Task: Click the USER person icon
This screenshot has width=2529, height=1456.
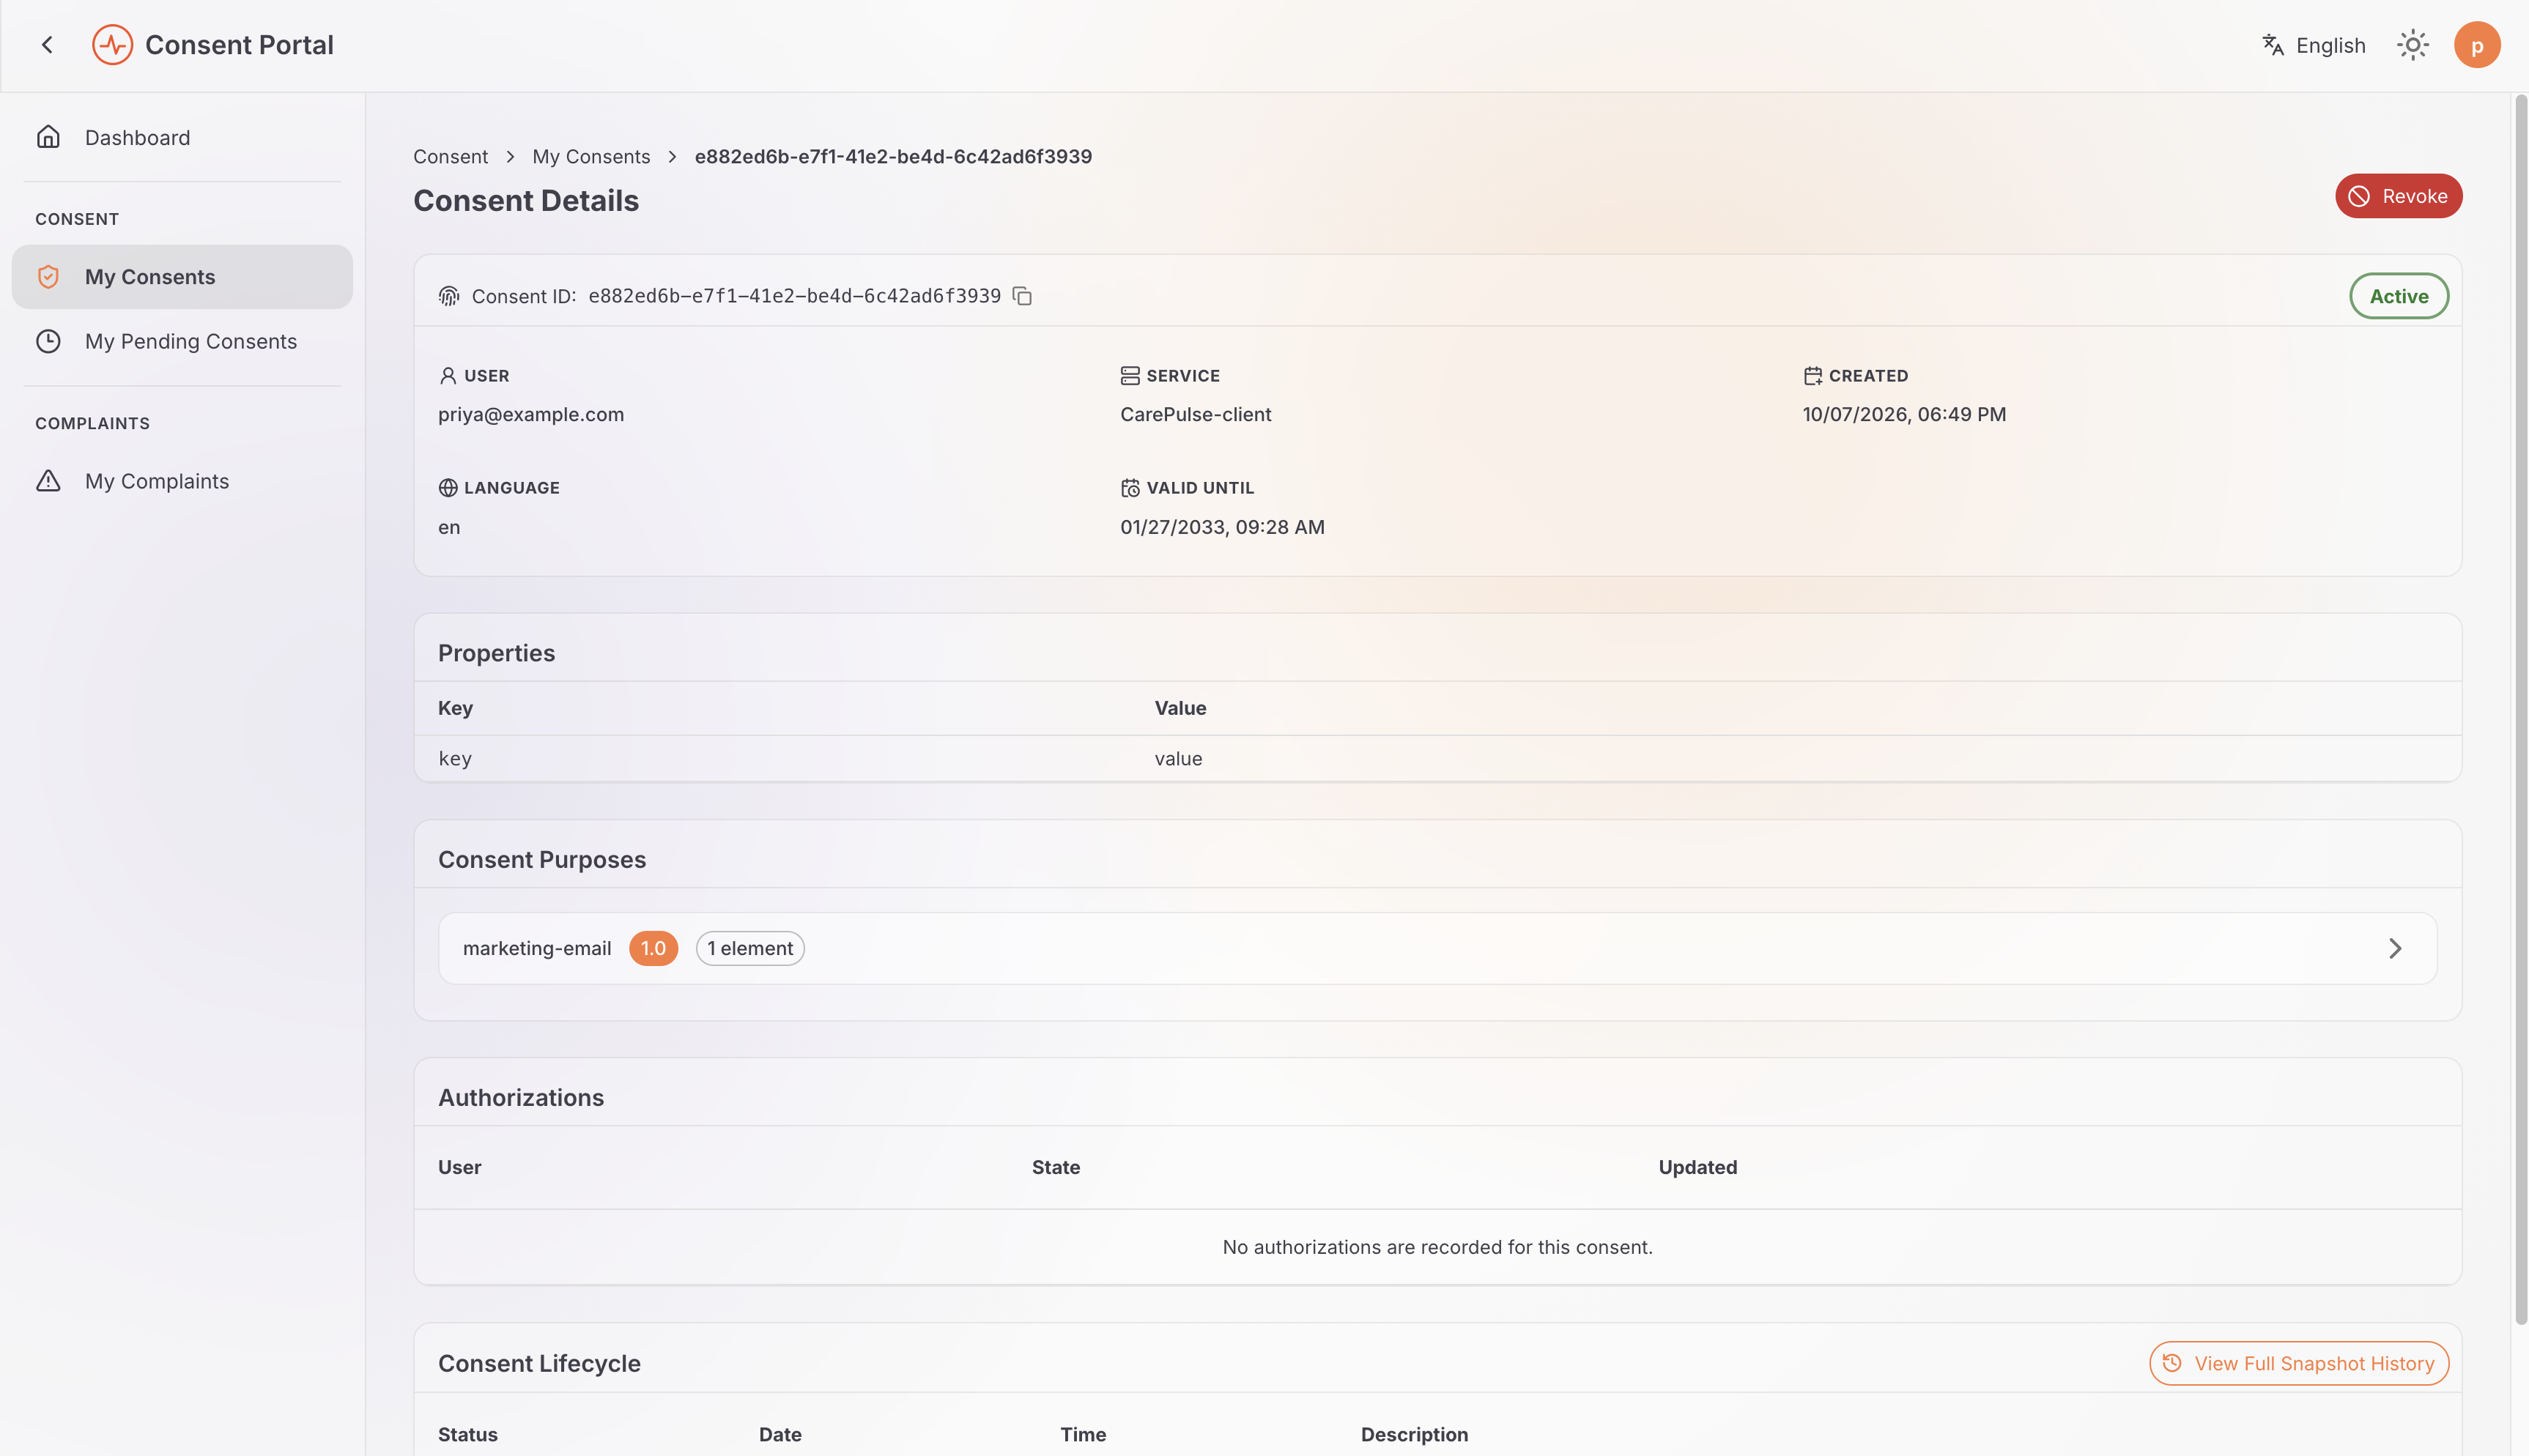Action: point(448,376)
